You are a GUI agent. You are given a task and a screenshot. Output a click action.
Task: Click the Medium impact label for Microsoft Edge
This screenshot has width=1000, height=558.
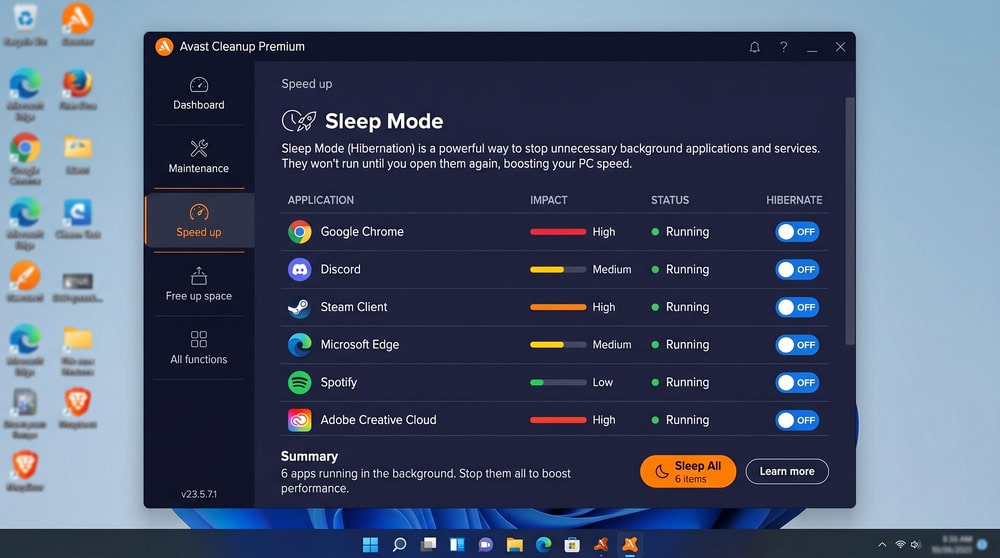pyautogui.click(x=612, y=344)
